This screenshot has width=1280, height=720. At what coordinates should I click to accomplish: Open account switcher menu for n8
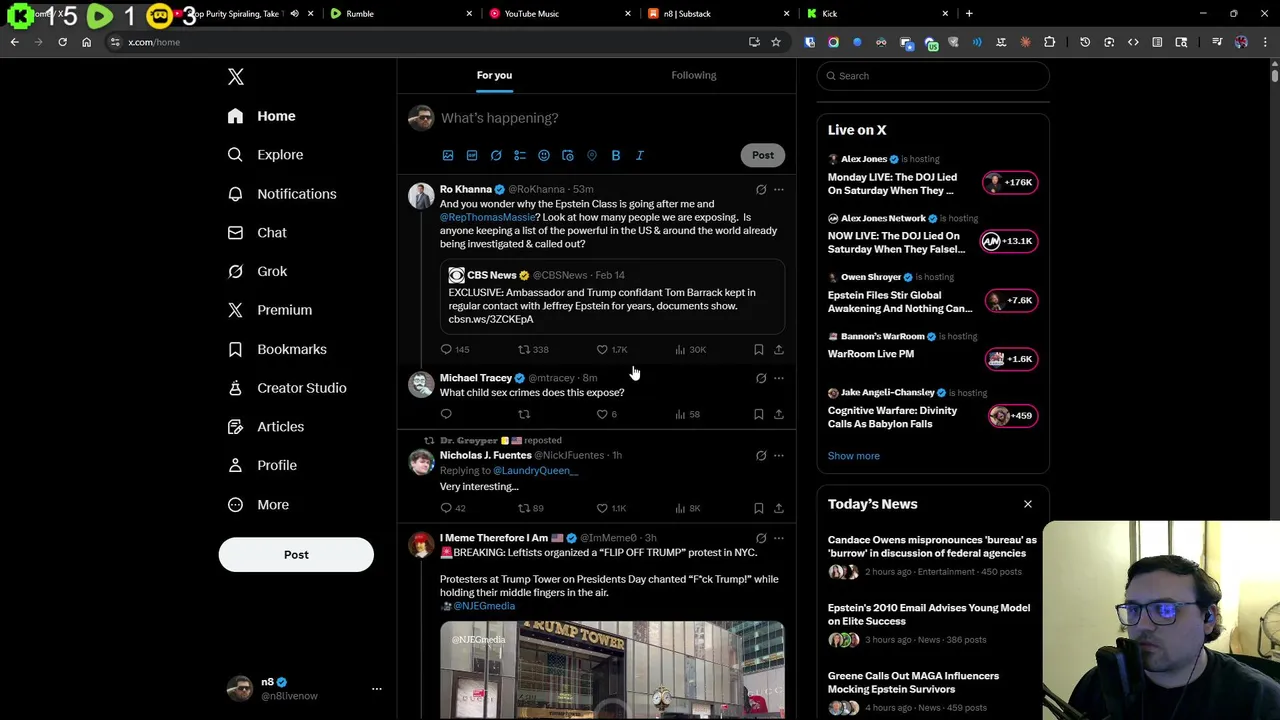click(x=377, y=689)
